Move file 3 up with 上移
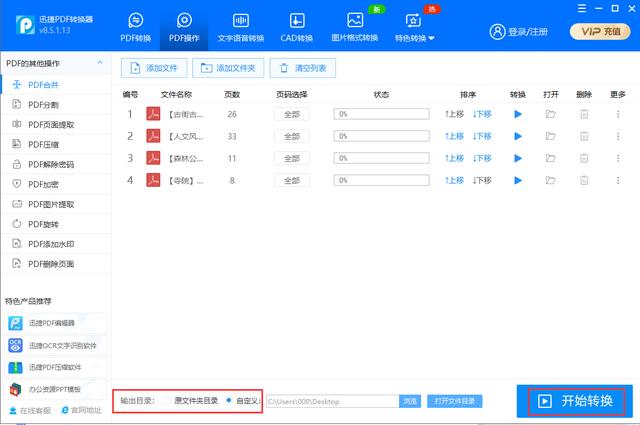Screen dimensions: 640x425 click(x=454, y=158)
